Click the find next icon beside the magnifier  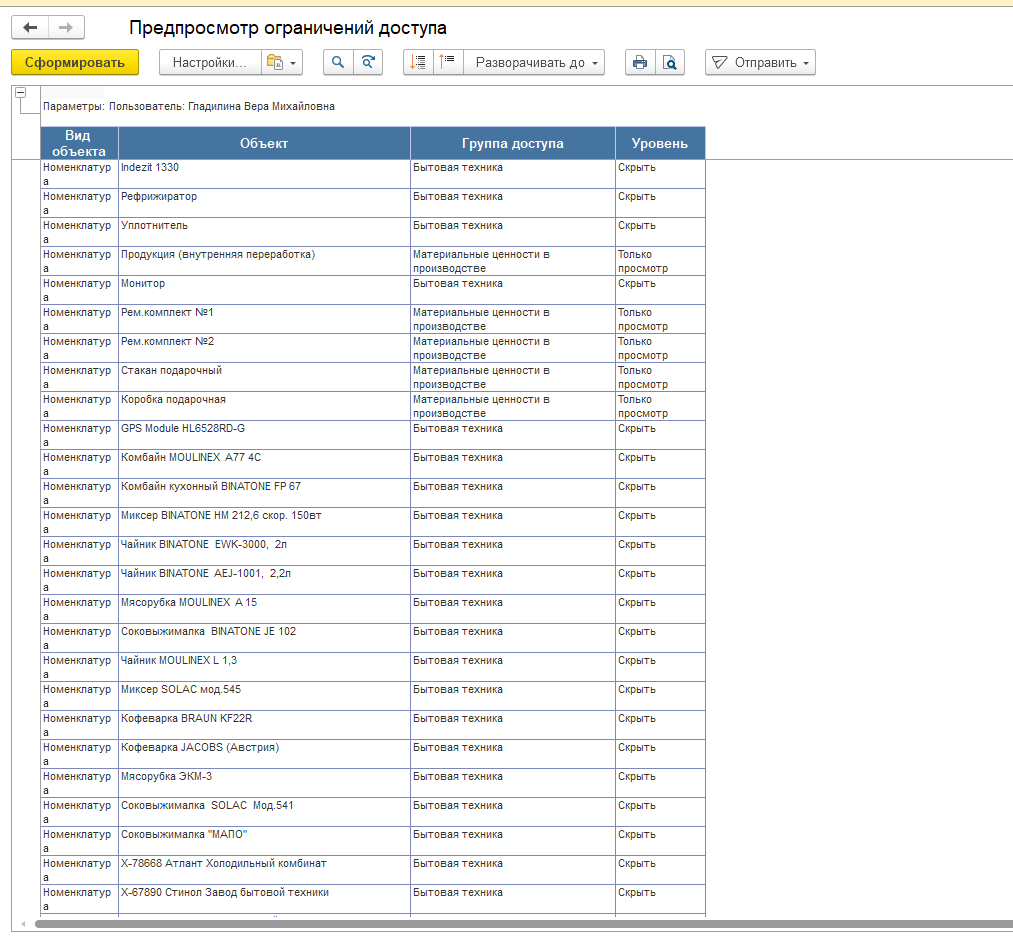[x=368, y=63]
